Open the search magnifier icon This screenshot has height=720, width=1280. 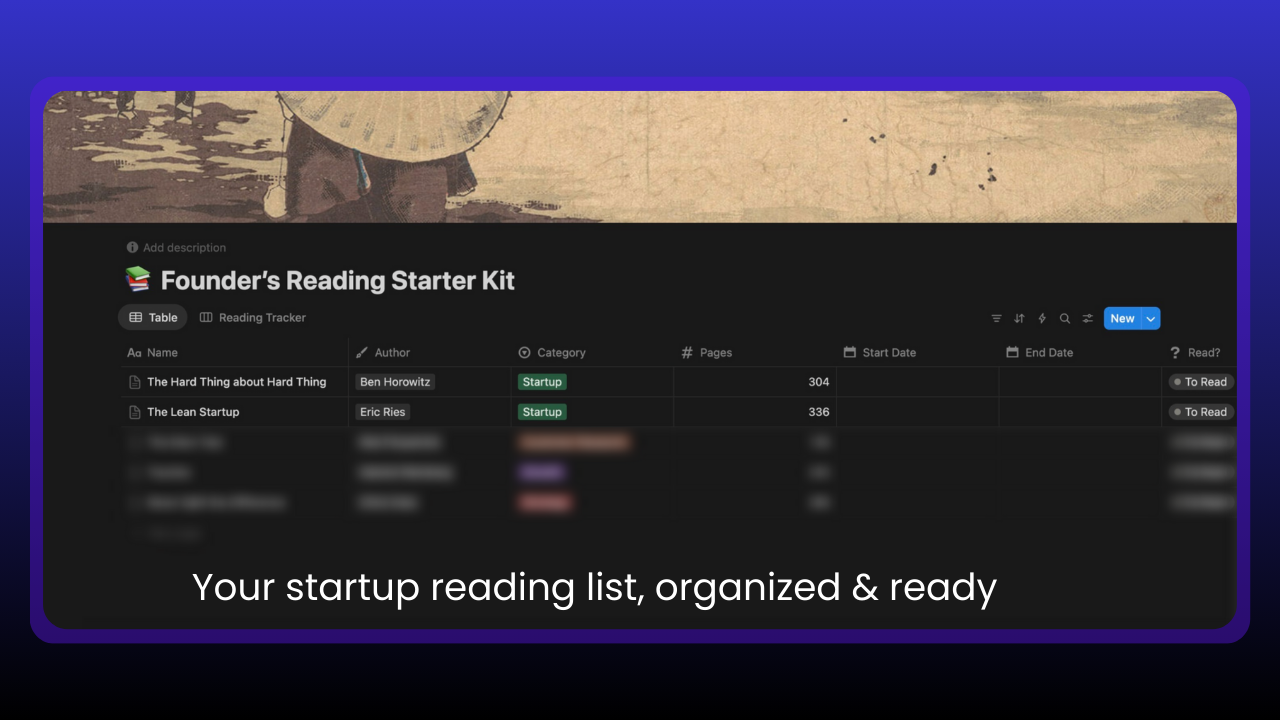(x=1065, y=319)
